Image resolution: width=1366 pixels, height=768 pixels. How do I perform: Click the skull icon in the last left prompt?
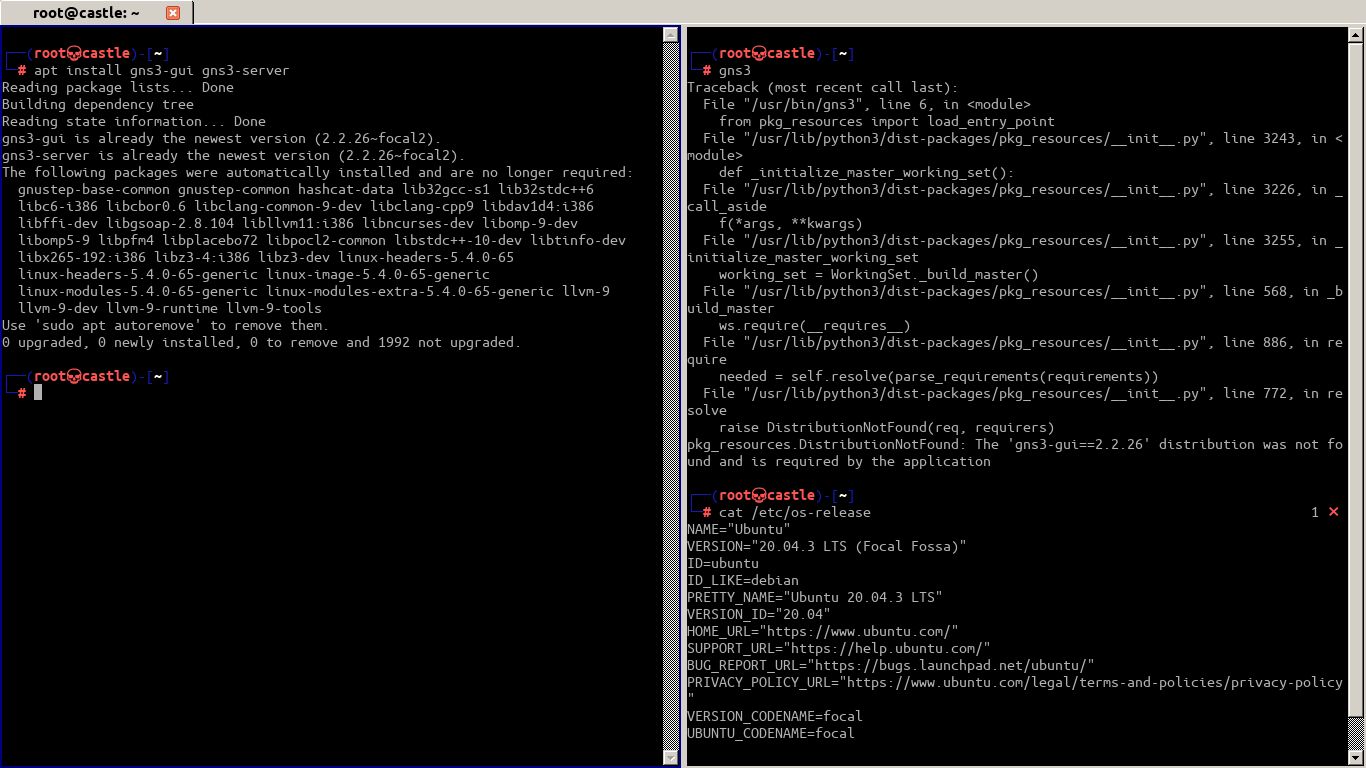coord(73,376)
